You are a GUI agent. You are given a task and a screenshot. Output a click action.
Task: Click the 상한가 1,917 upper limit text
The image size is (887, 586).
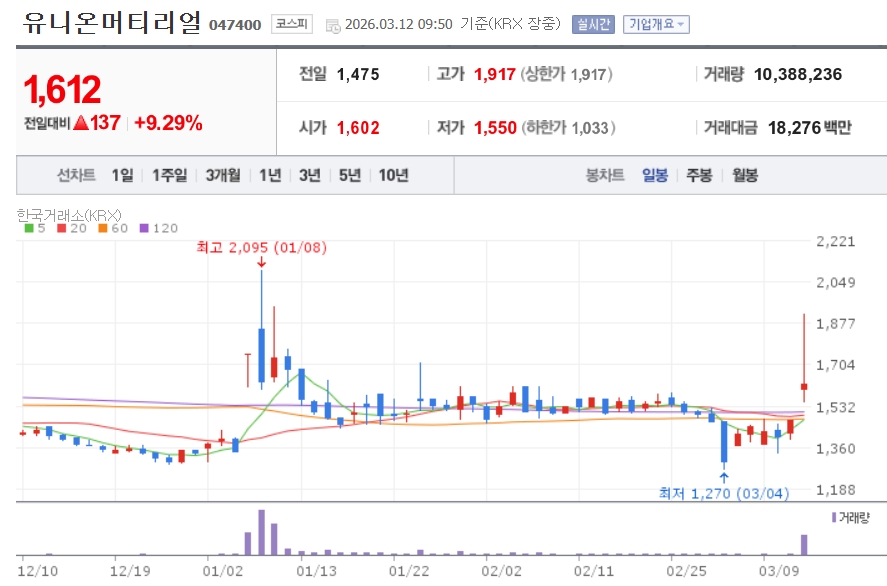pos(566,74)
